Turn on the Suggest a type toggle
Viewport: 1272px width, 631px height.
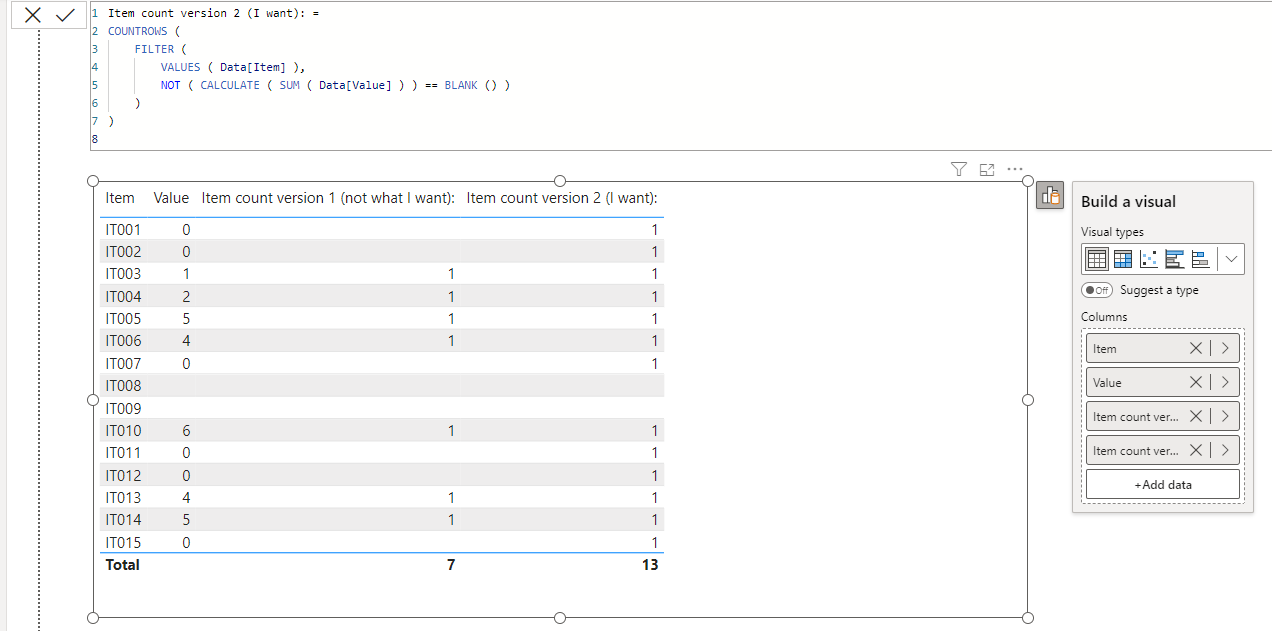pos(1097,290)
